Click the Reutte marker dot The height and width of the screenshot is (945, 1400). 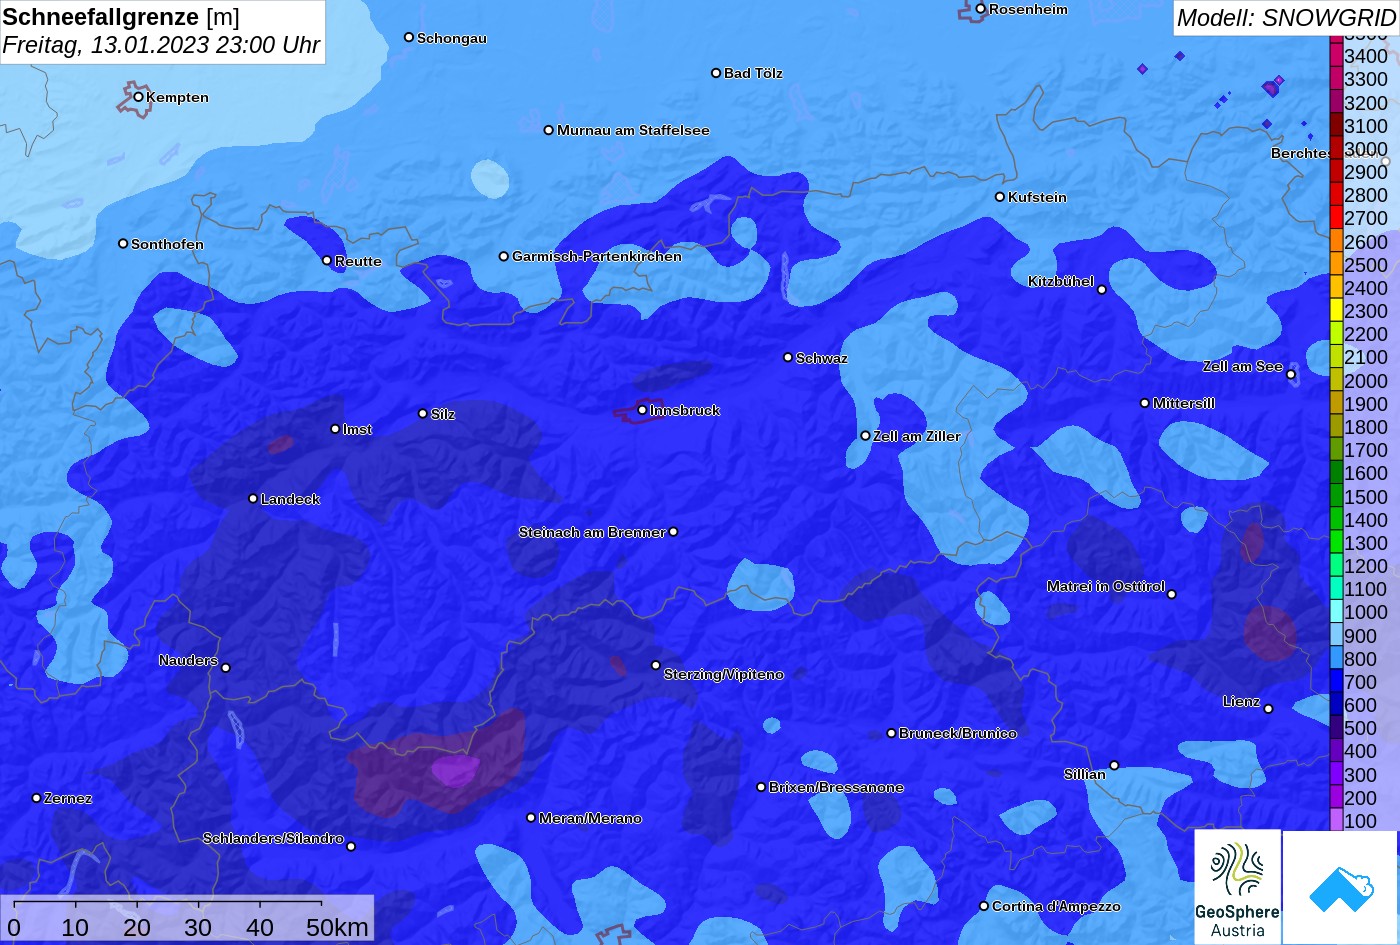327,261
